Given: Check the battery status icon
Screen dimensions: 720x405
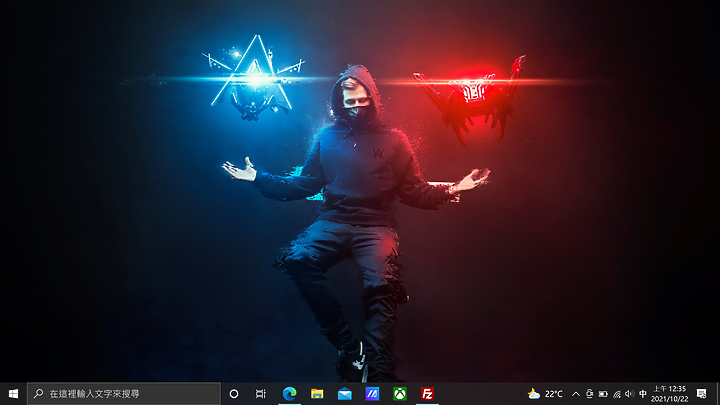Looking at the screenshot, I should click(603, 394).
